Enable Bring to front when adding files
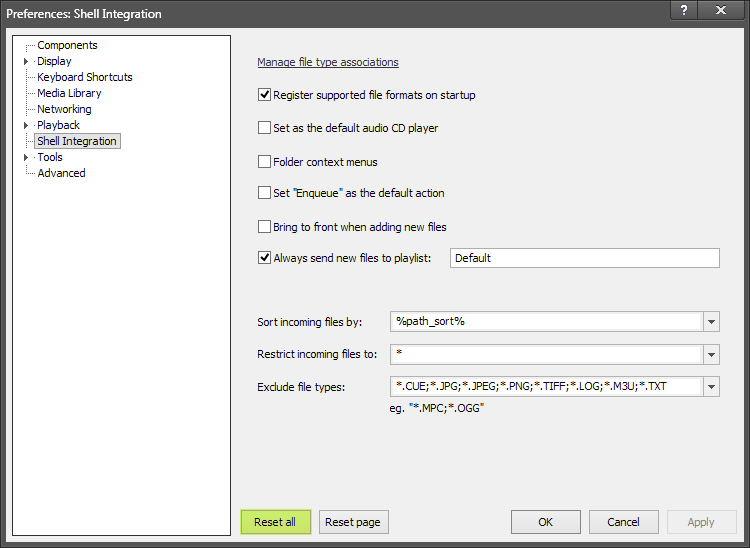750x548 pixels. (265, 227)
